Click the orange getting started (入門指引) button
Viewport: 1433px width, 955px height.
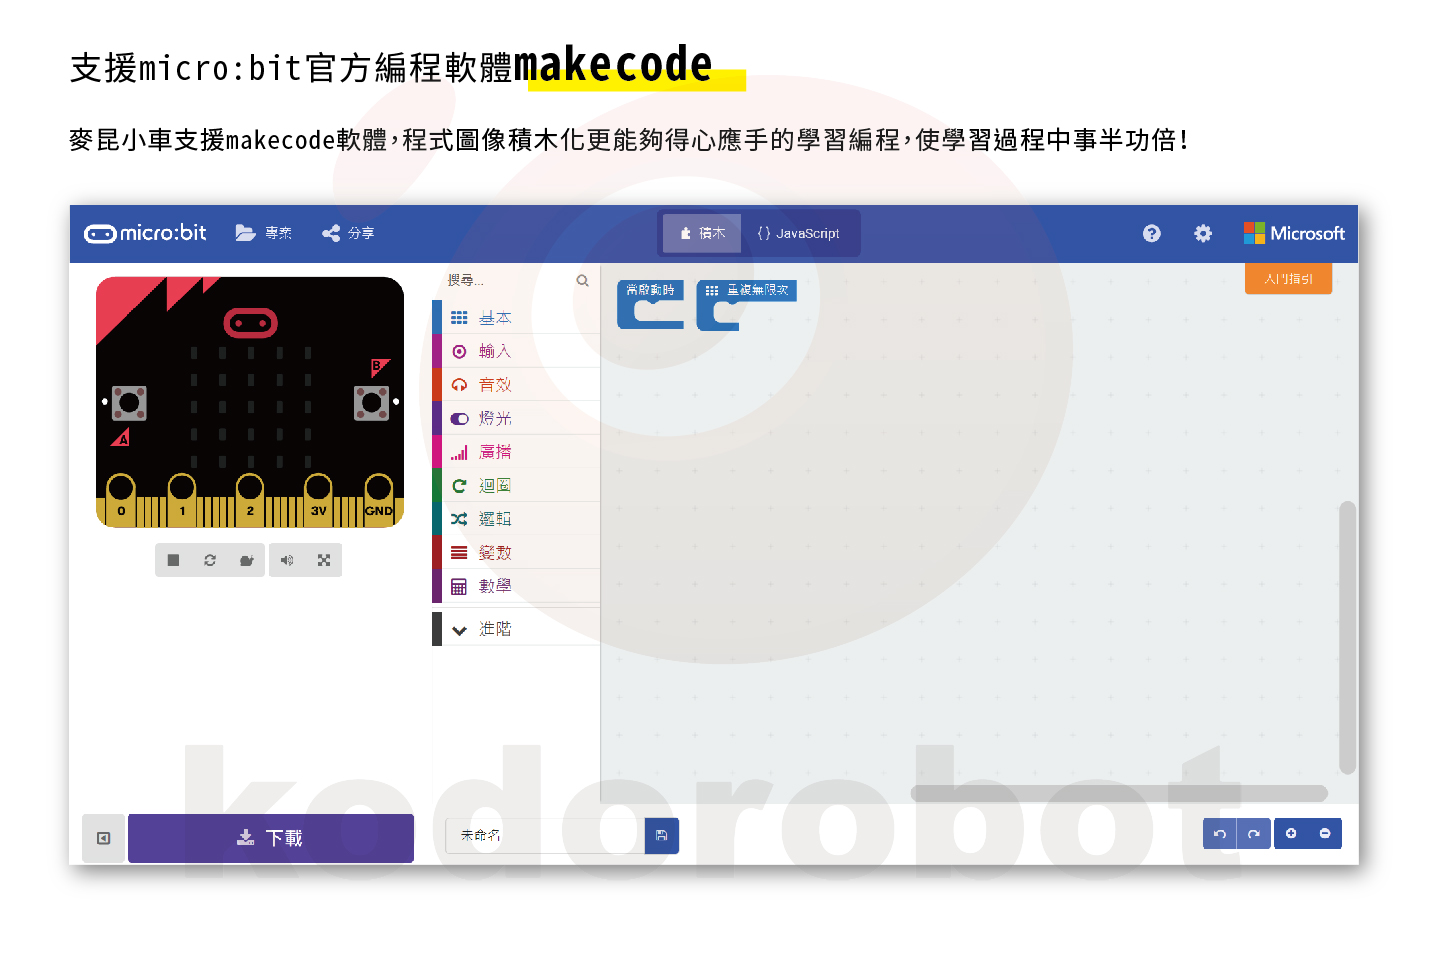click(1288, 279)
